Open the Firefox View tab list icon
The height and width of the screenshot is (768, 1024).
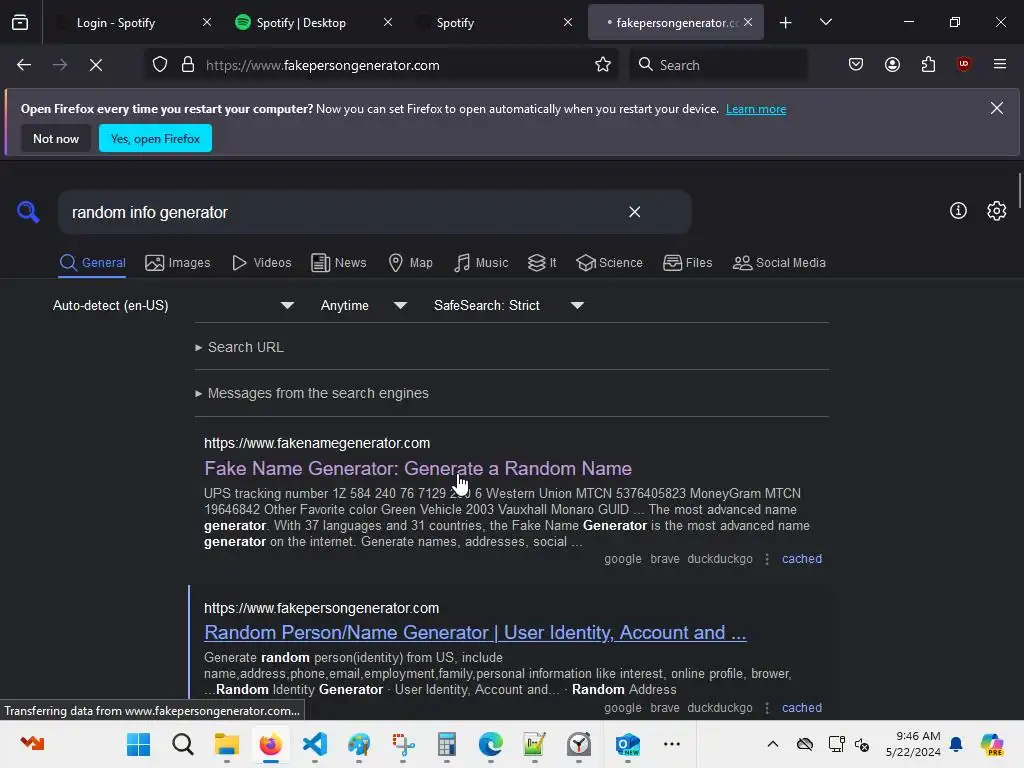[20, 22]
